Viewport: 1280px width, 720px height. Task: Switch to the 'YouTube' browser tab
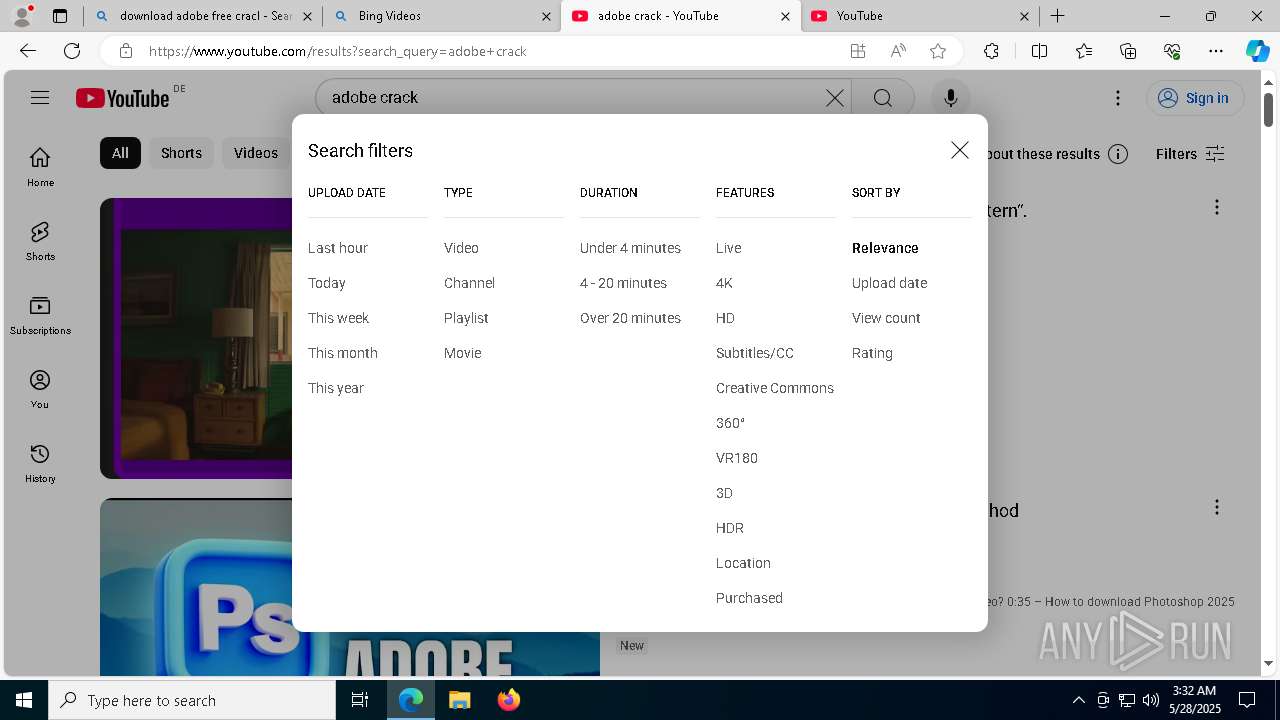[x=920, y=16]
